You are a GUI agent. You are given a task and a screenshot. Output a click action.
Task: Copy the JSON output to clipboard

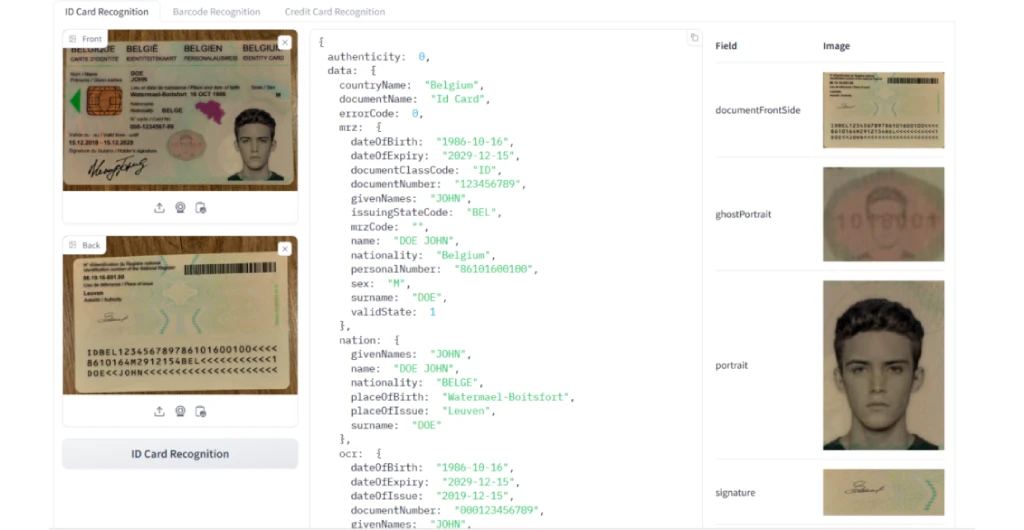click(694, 38)
